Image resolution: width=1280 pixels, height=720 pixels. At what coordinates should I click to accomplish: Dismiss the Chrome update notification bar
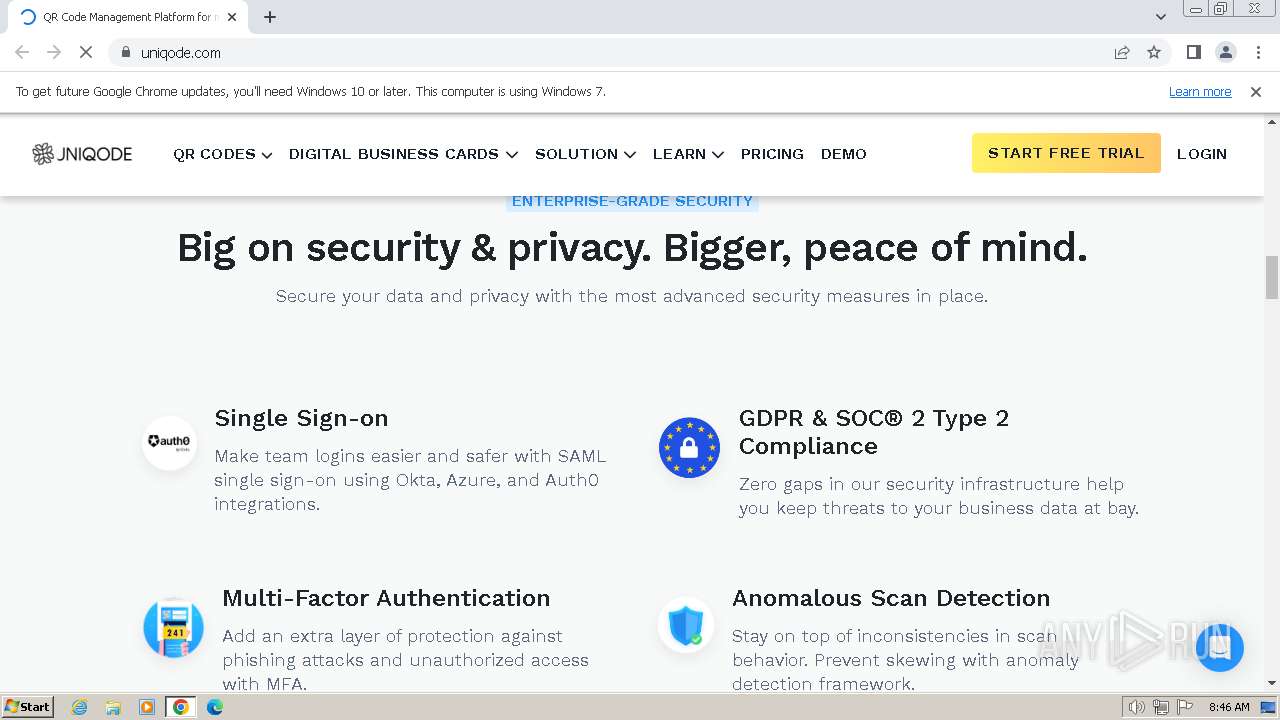[x=1256, y=92]
